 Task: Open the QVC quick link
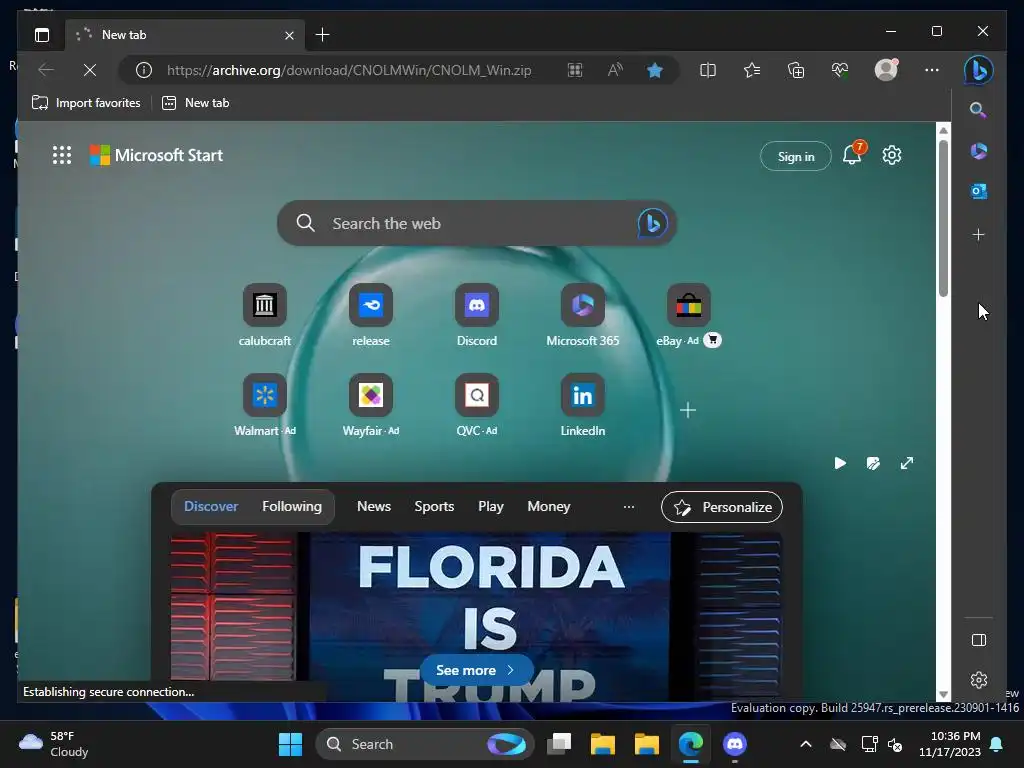point(477,405)
